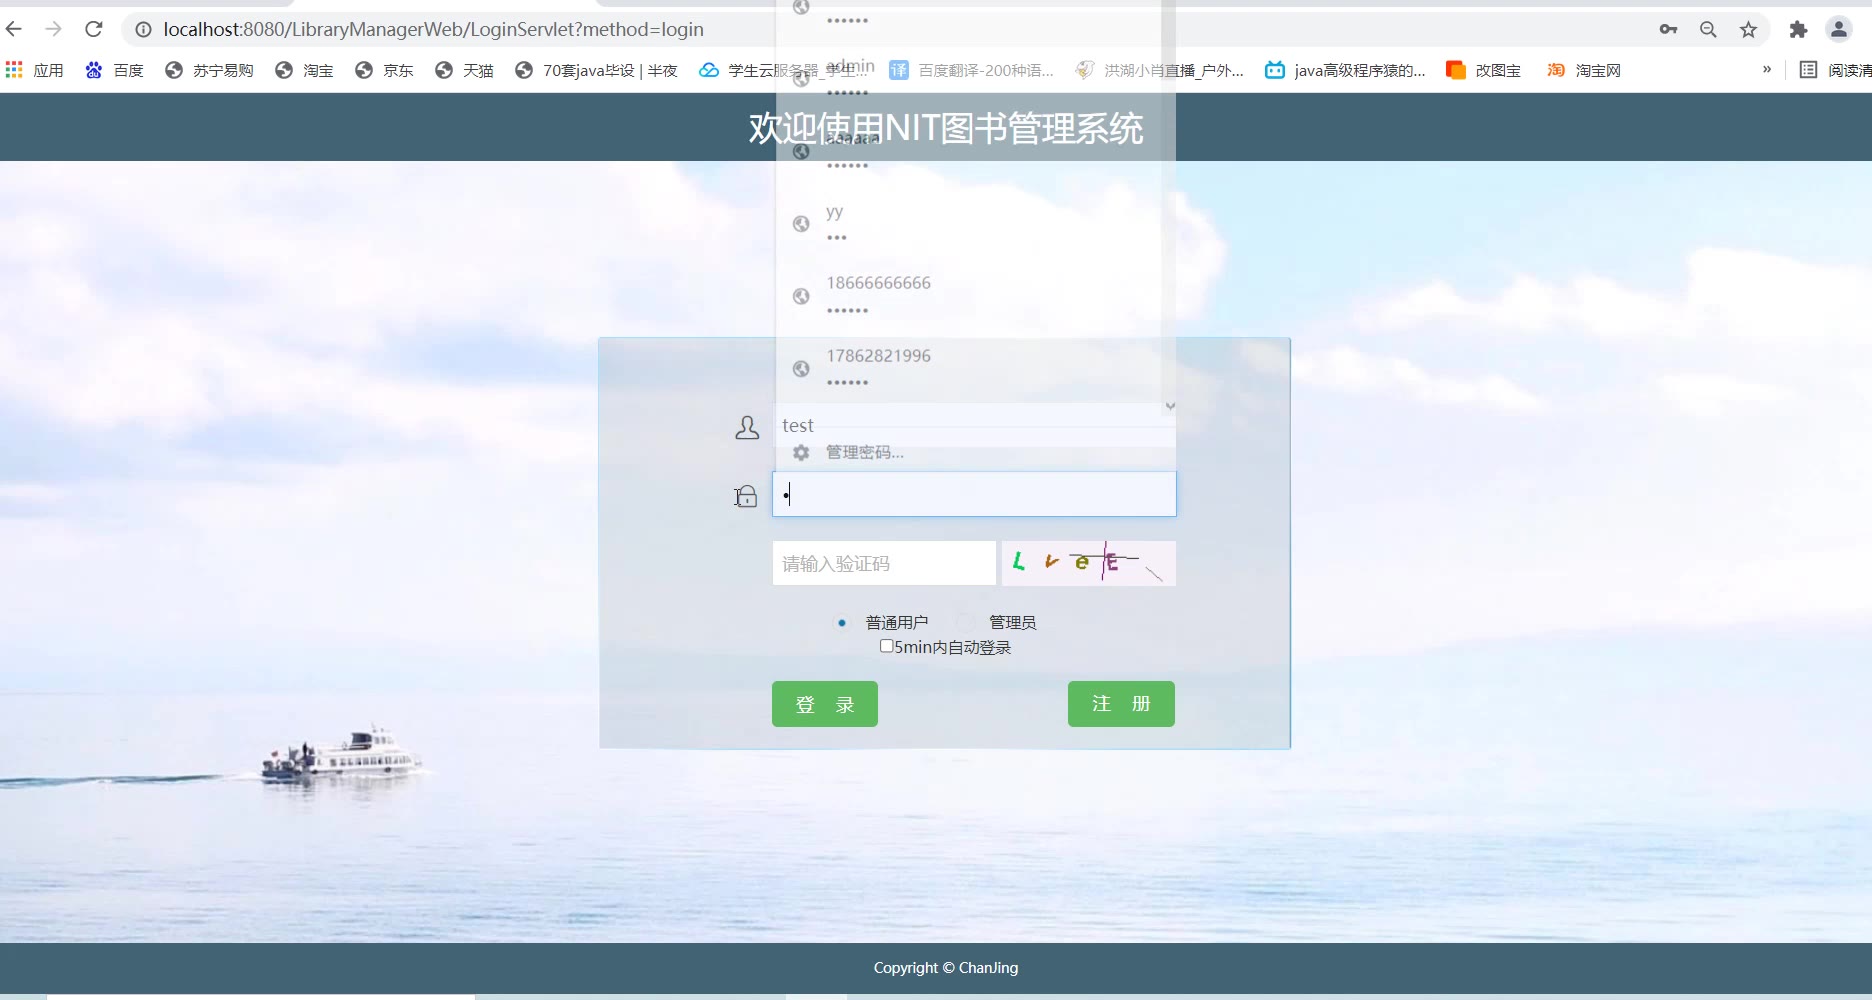Click the username field containing test

coord(974,425)
